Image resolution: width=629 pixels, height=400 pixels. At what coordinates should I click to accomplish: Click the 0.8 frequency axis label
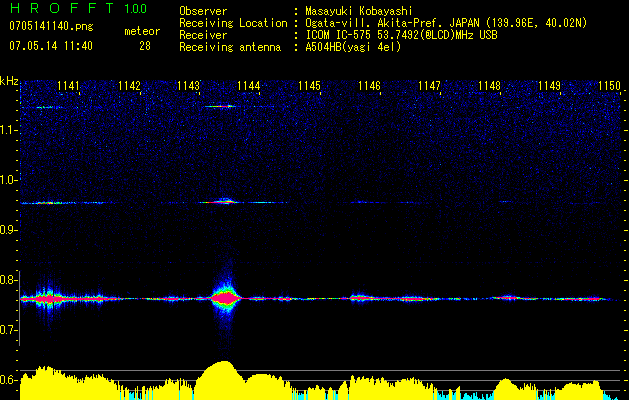coord(9,280)
